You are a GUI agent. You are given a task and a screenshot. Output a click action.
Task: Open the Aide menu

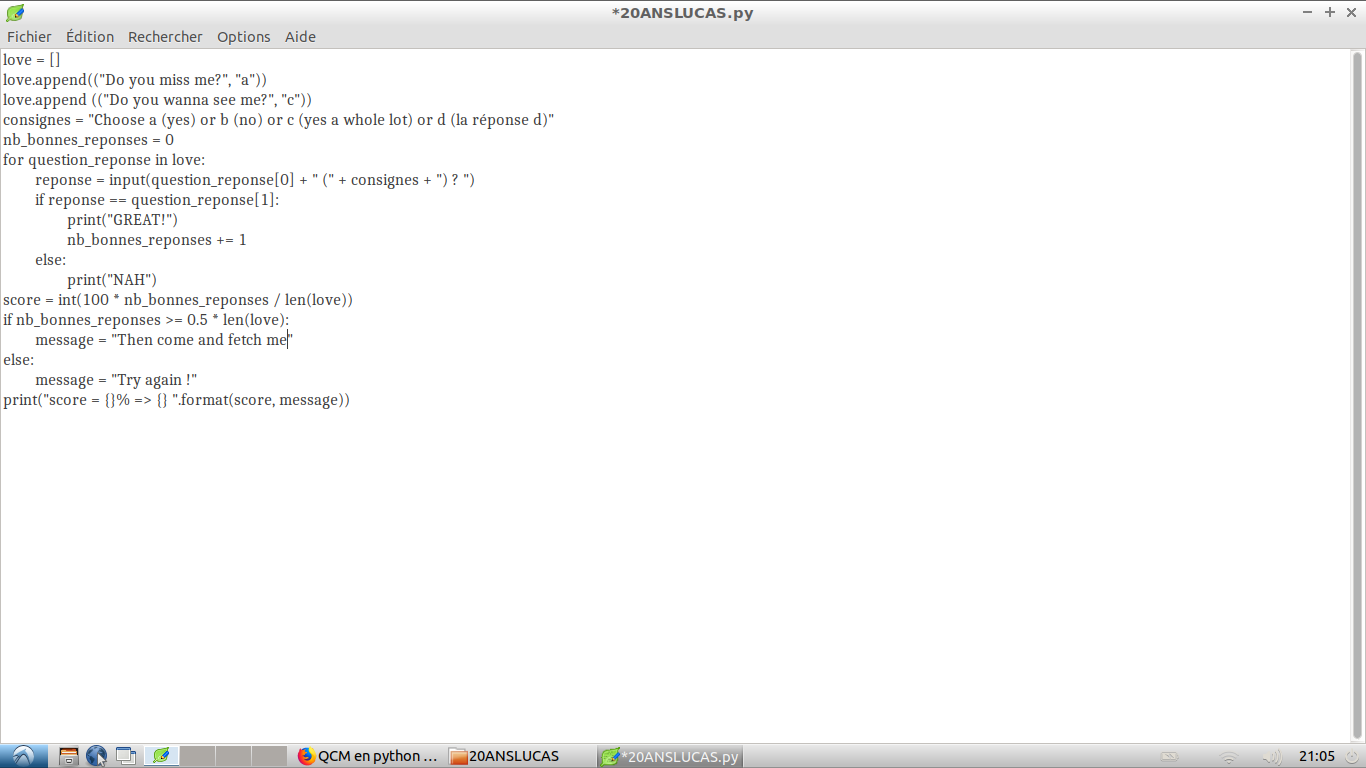(x=300, y=37)
